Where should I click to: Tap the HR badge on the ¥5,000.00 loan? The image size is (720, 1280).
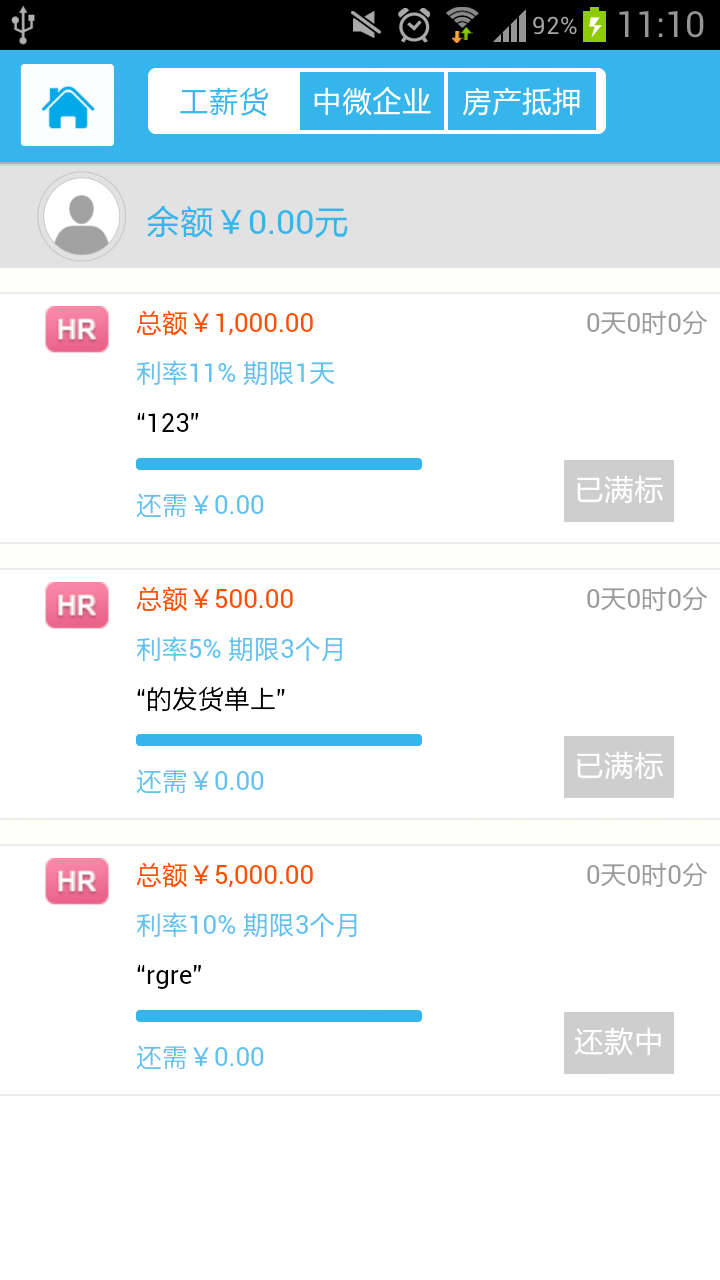tap(77, 881)
